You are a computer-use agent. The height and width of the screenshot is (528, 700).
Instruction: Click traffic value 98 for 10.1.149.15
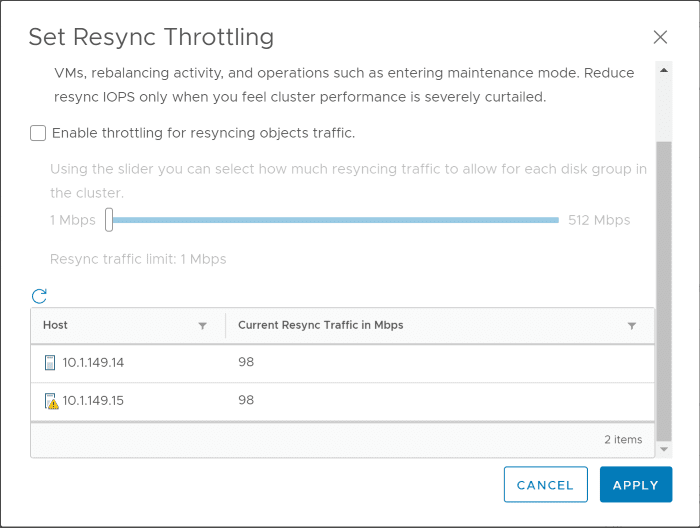246,400
